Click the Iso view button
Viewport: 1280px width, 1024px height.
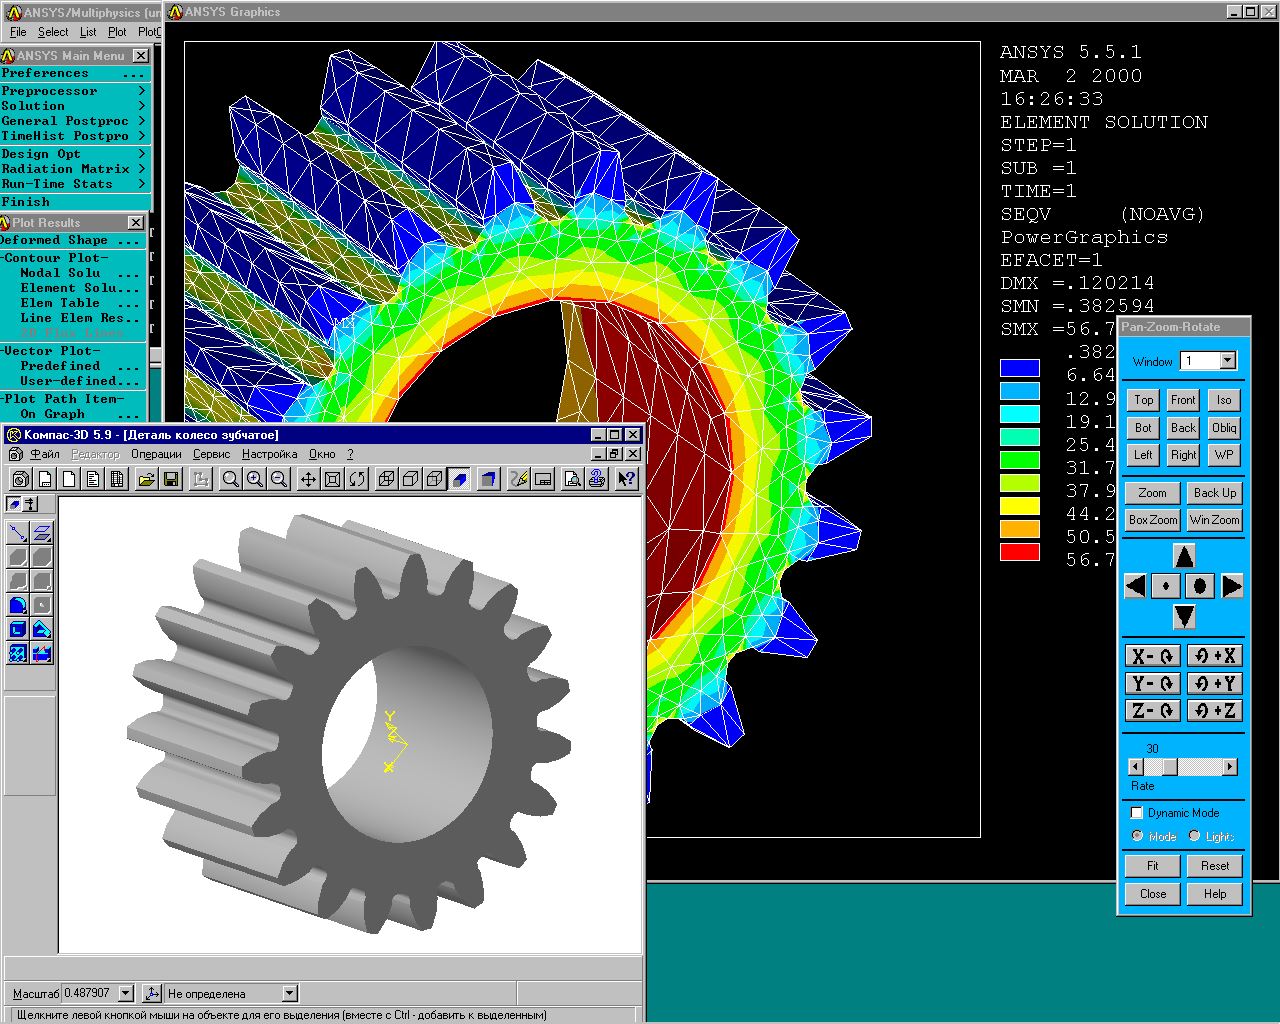point(1224,399)
